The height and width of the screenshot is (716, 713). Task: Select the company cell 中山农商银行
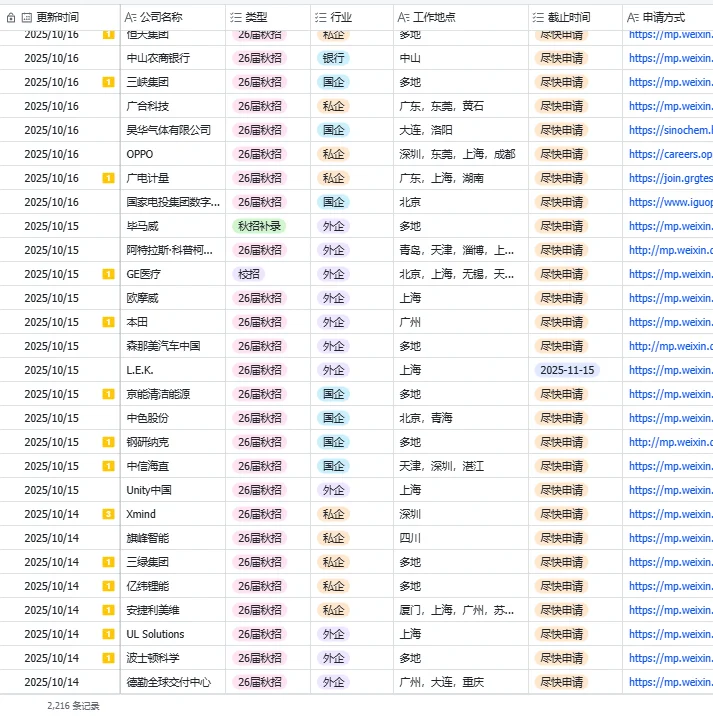[173, 58]
